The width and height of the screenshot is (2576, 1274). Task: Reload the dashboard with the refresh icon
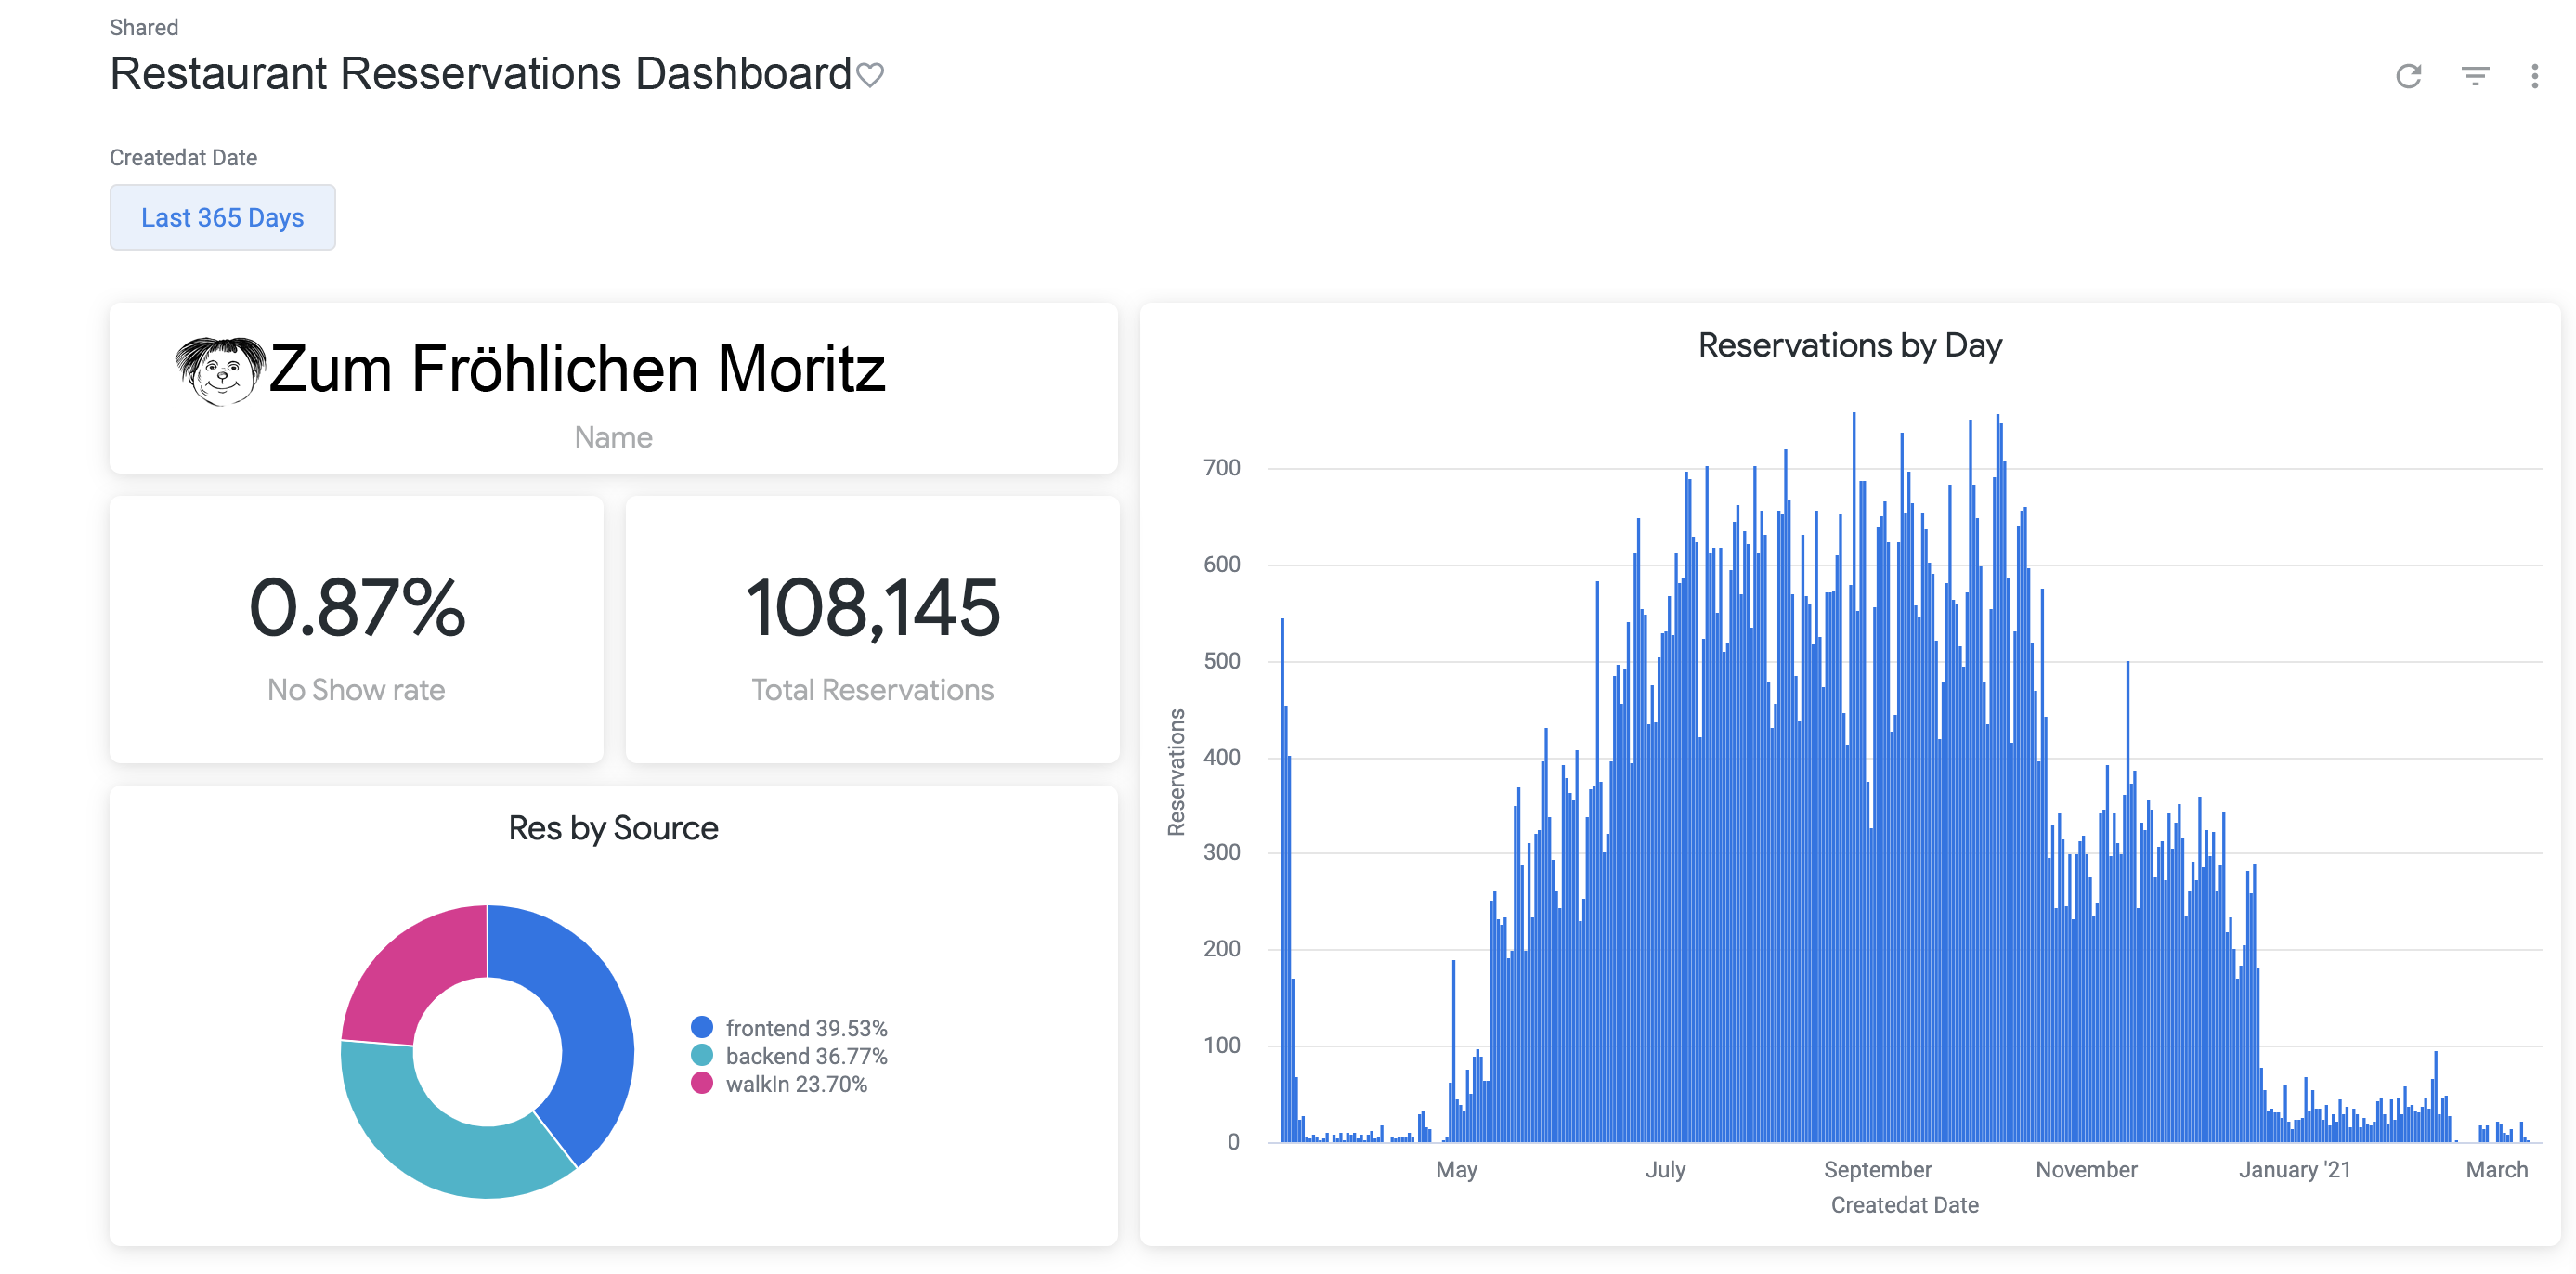(x=2408, y=76)
